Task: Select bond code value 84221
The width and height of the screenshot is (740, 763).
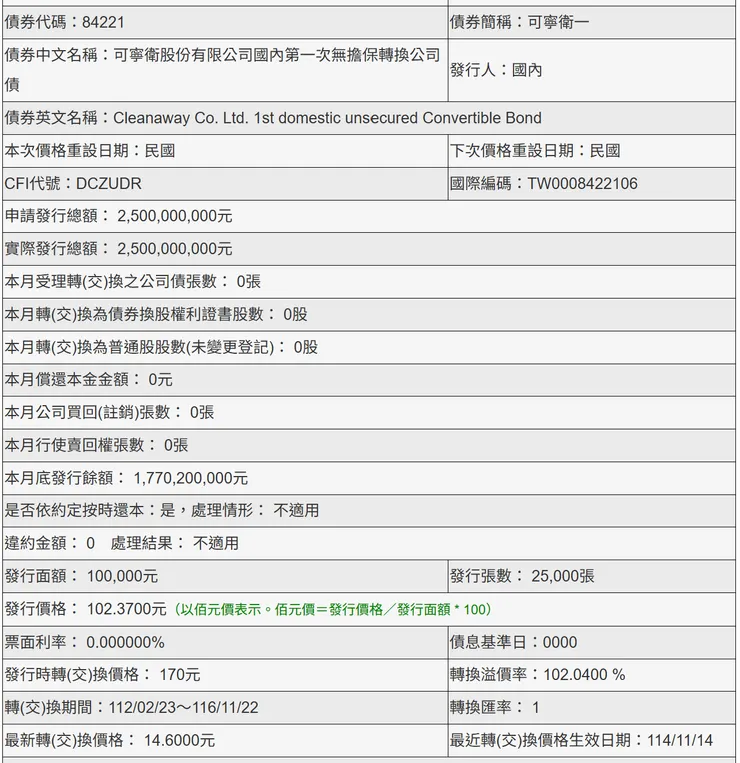Action: 103,22
